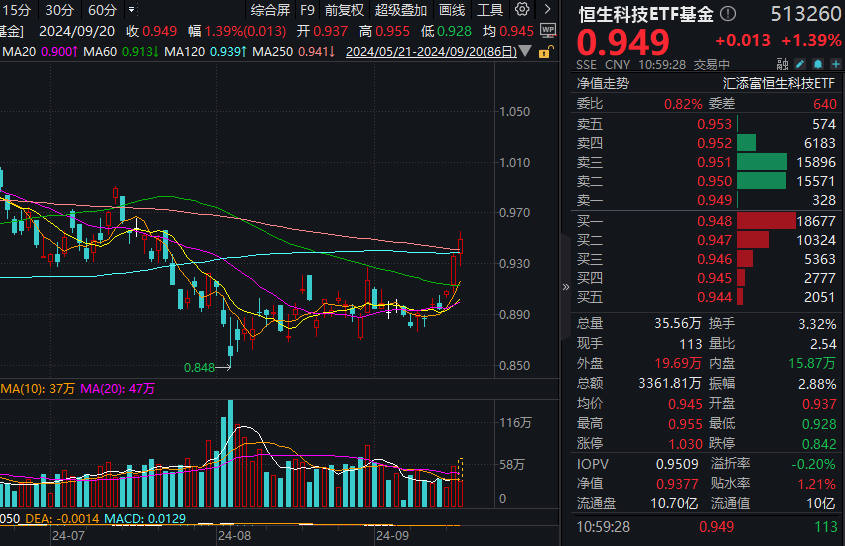The height and width of the screenshot is (546, 845).
Task: Click the 跌停 limit-down price 0.842
Action: pyautogui.click(x=819, y=444)
